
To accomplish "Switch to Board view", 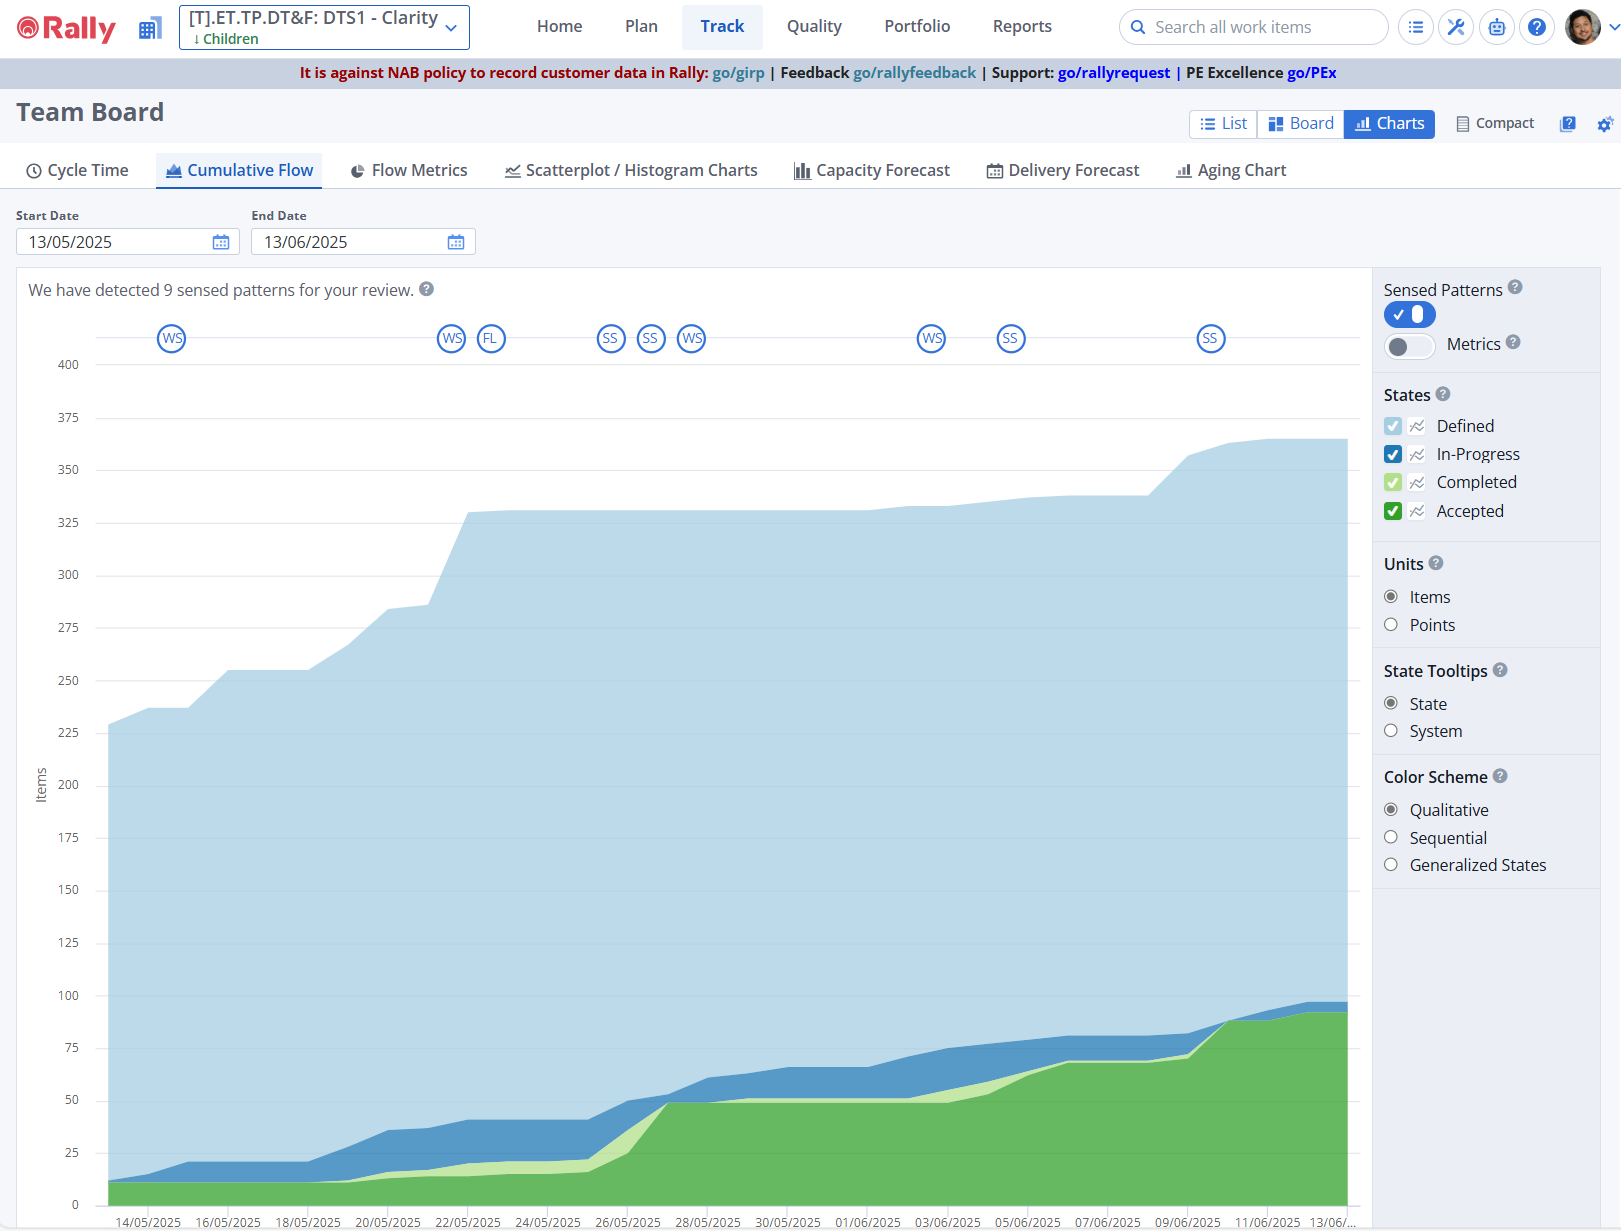I will 1301,124.
